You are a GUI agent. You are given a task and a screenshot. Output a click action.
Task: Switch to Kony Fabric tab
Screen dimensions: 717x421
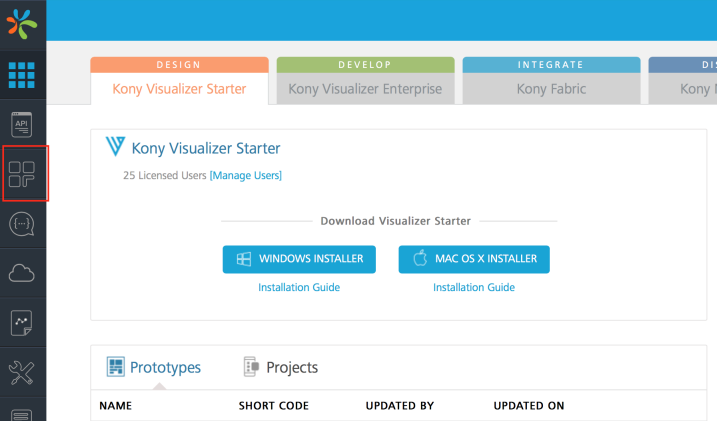(x=551, y=80)
